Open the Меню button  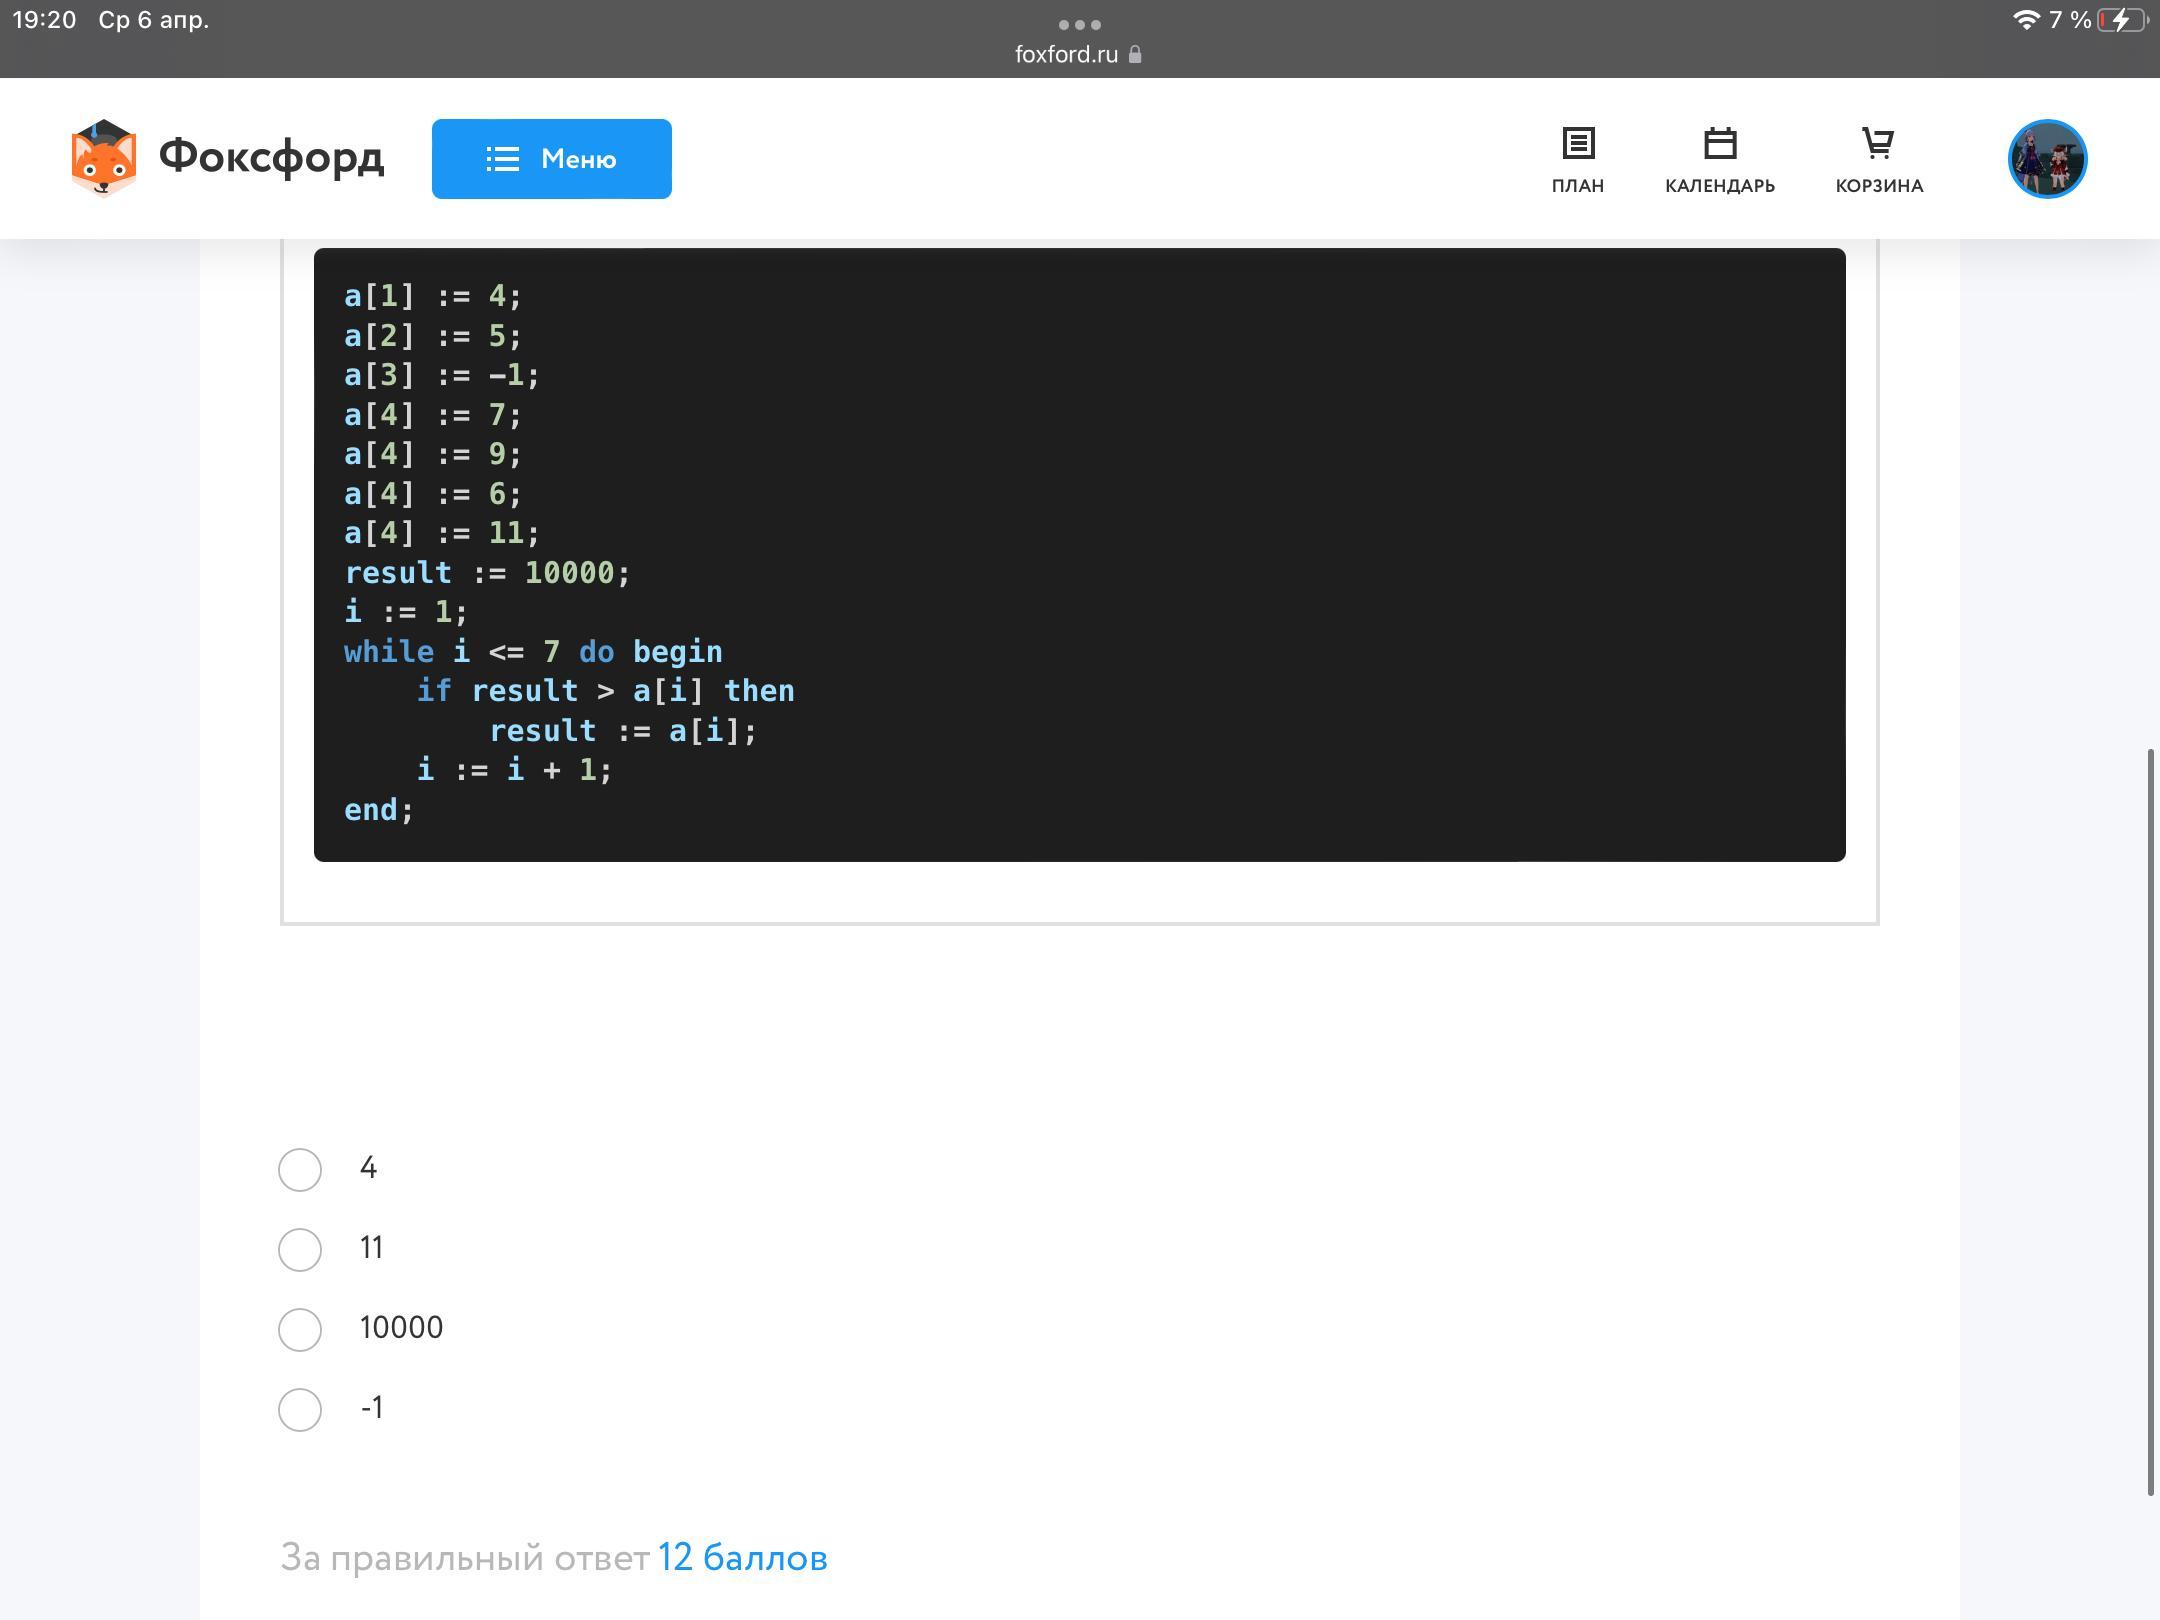[x=551, y=159]
